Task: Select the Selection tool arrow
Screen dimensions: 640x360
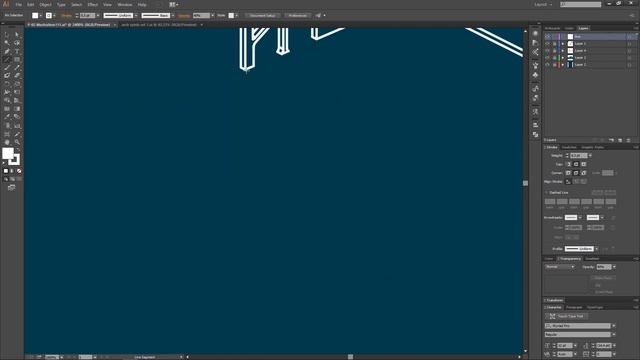Action: (x=7, y=35)
